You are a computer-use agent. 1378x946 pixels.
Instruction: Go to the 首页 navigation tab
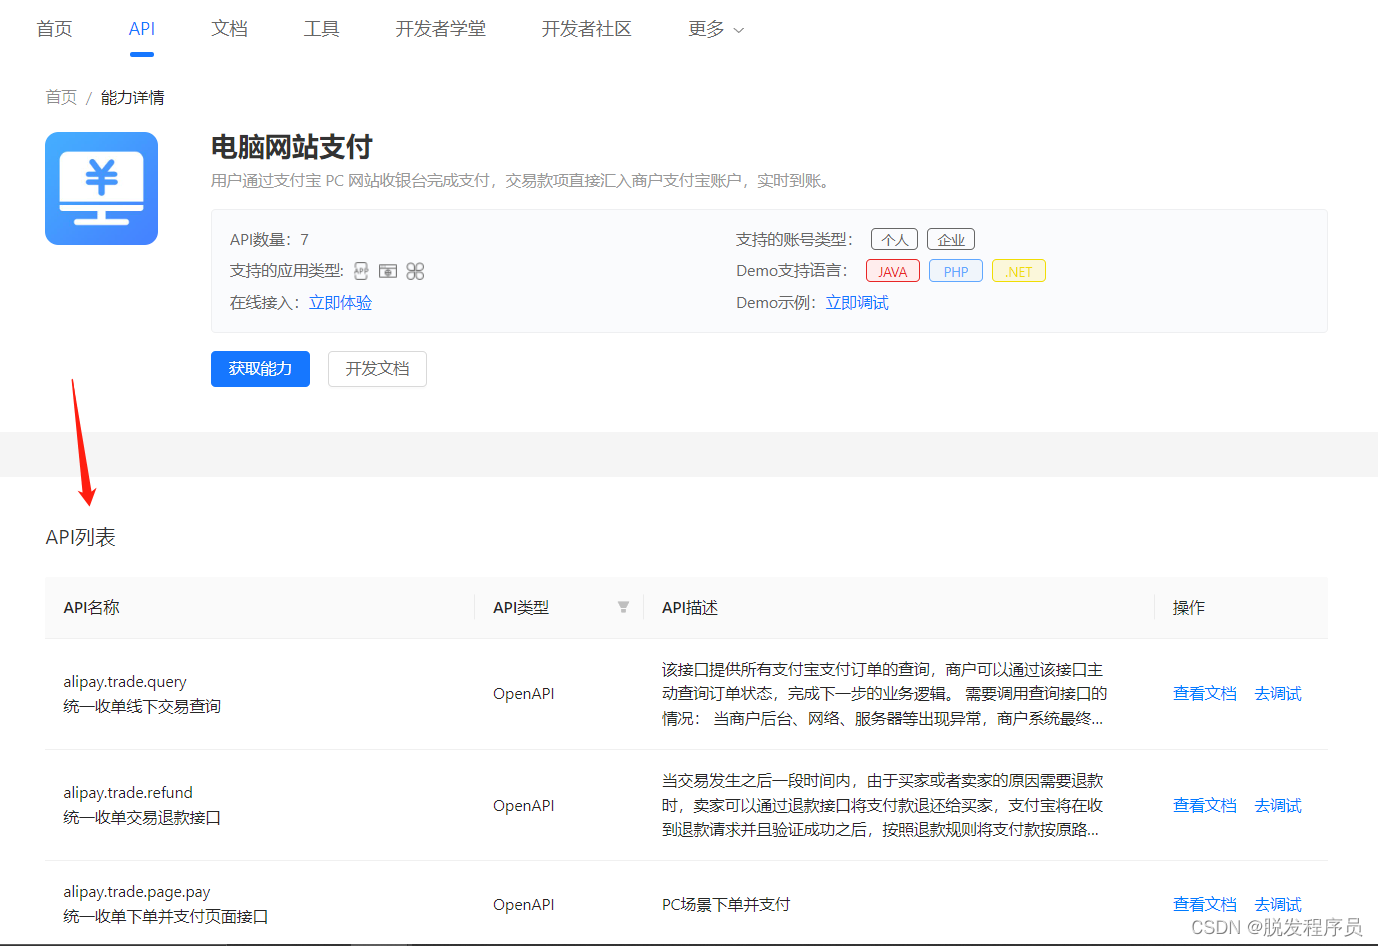tap(54, 29)
